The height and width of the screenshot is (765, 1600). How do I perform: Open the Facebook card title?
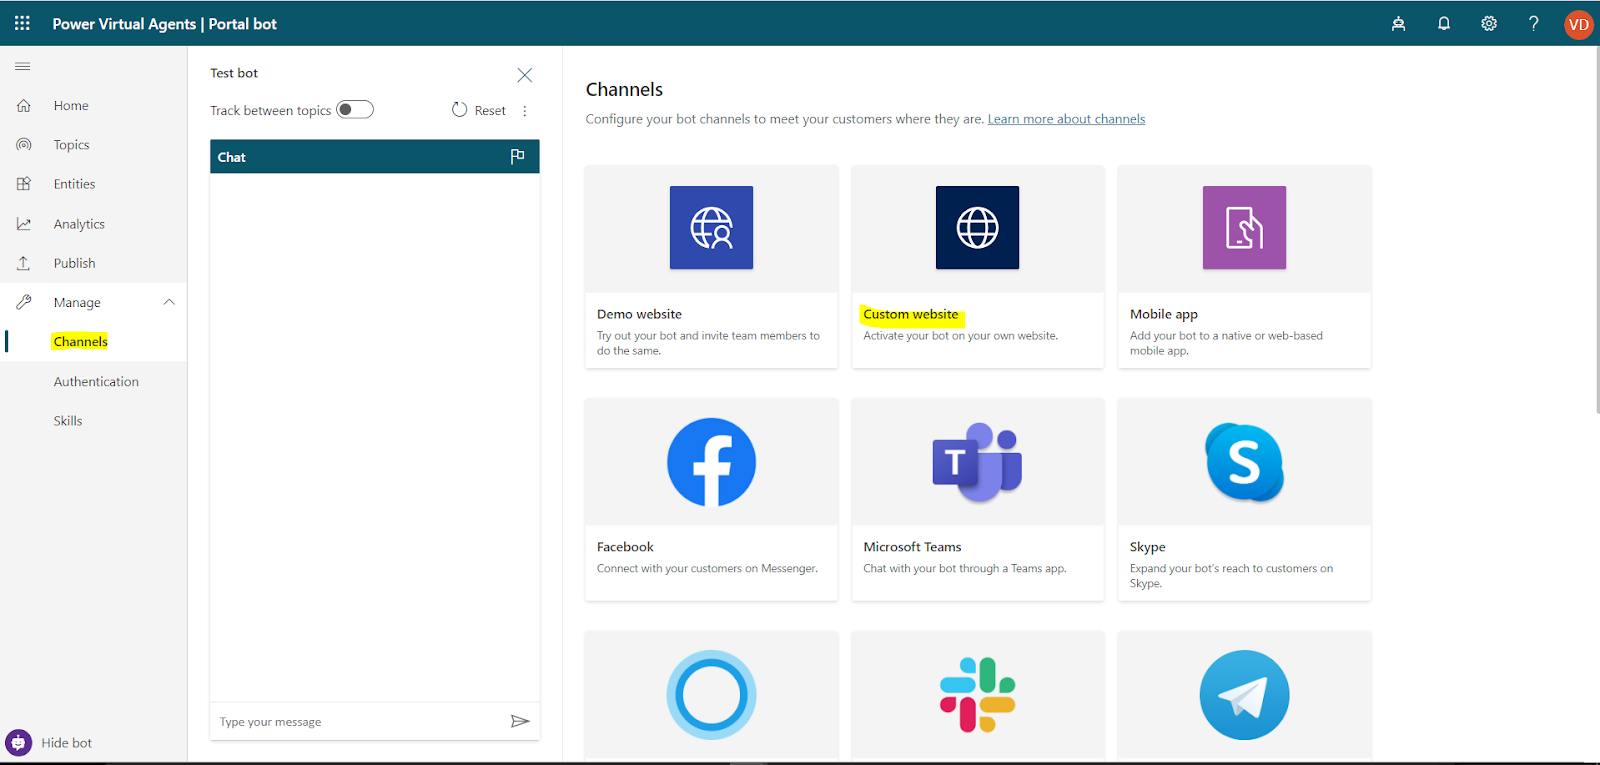[x=625, y=547]
